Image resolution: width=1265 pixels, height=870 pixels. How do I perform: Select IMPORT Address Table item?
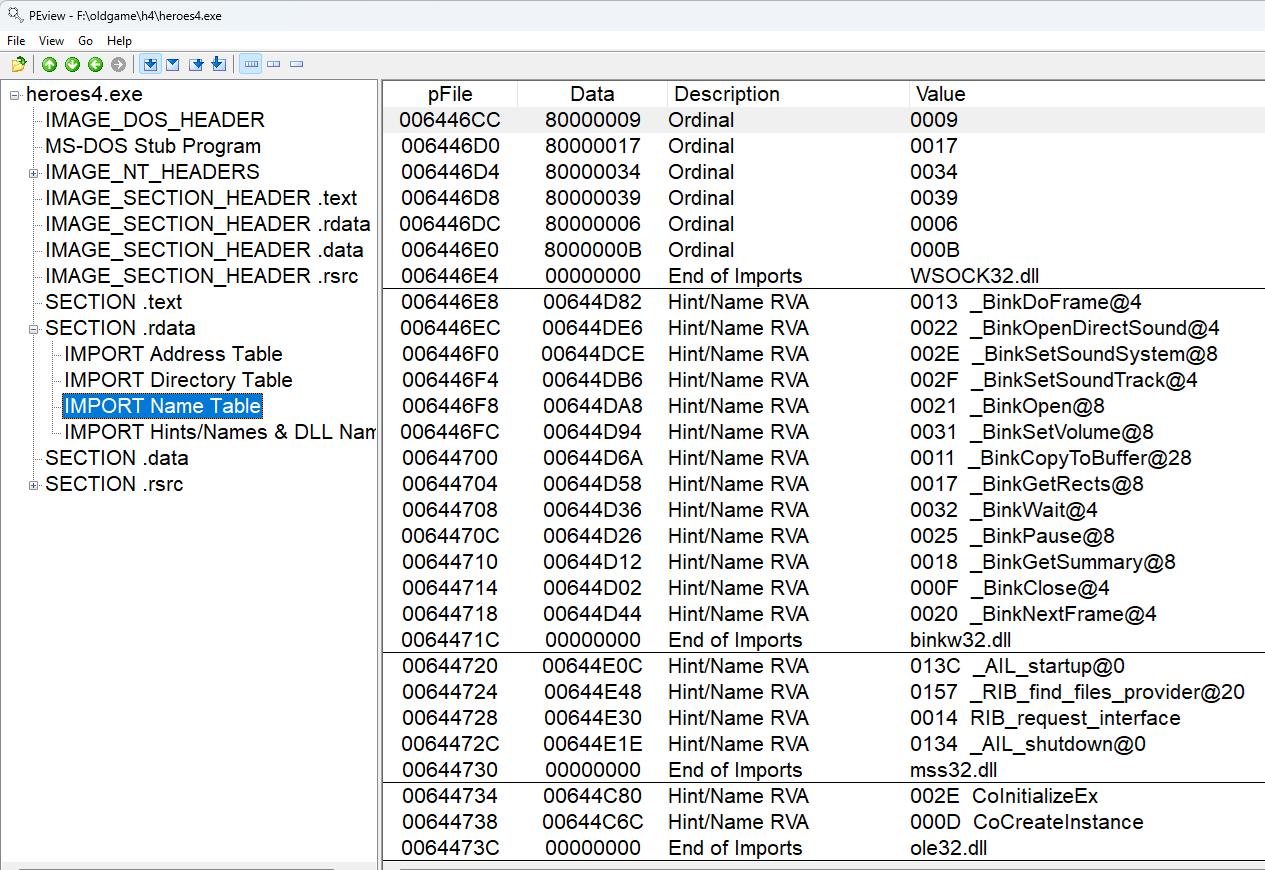coord(173,354)
